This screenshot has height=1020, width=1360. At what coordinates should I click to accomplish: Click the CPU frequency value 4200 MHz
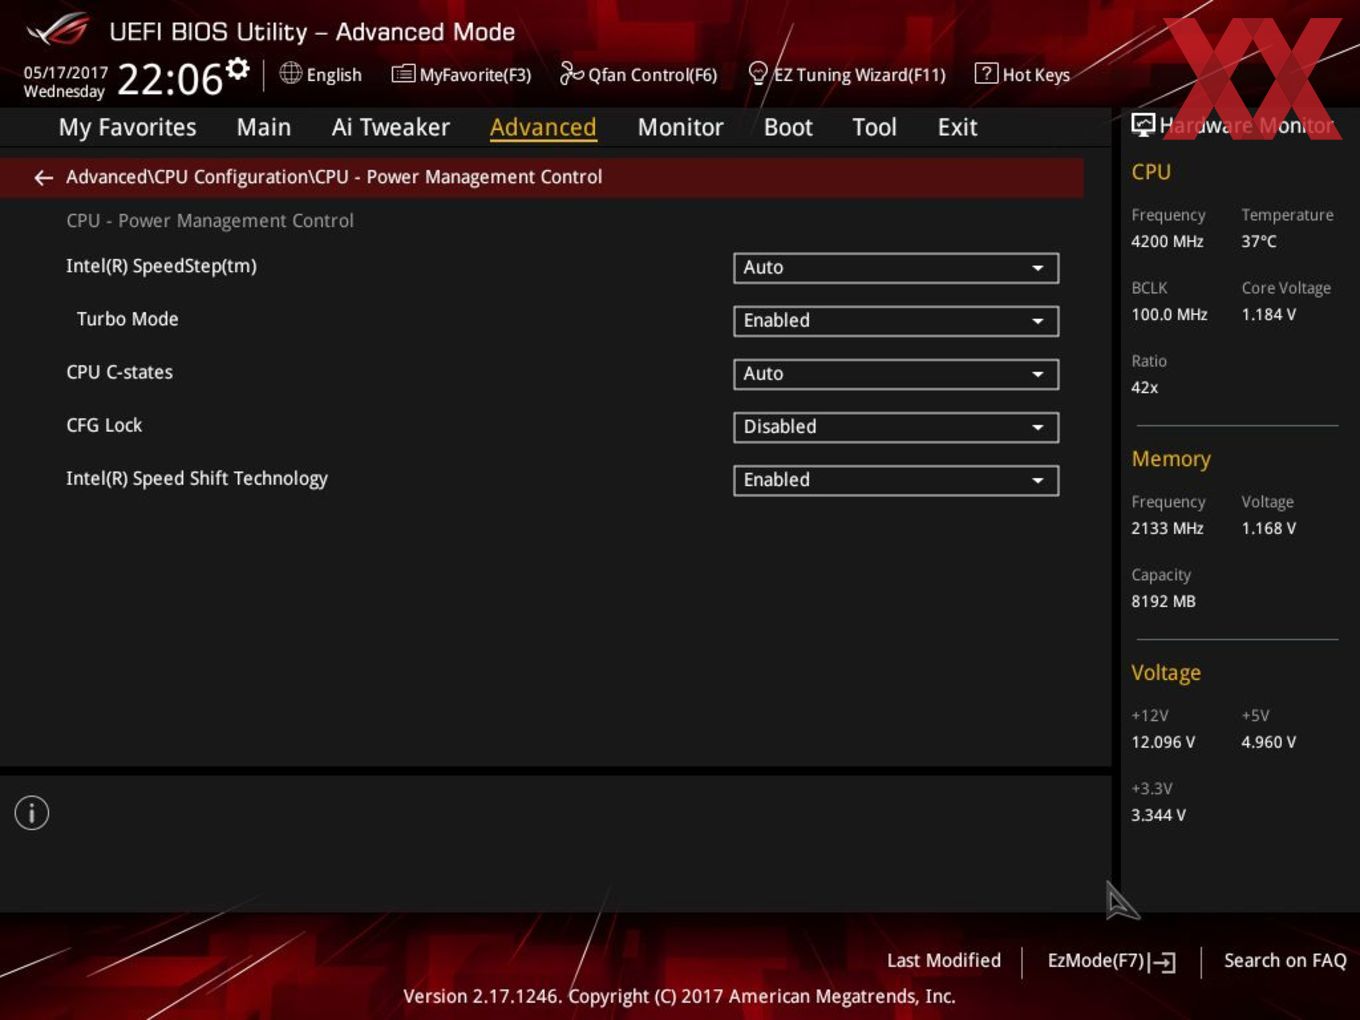(x=1167, y=241)
